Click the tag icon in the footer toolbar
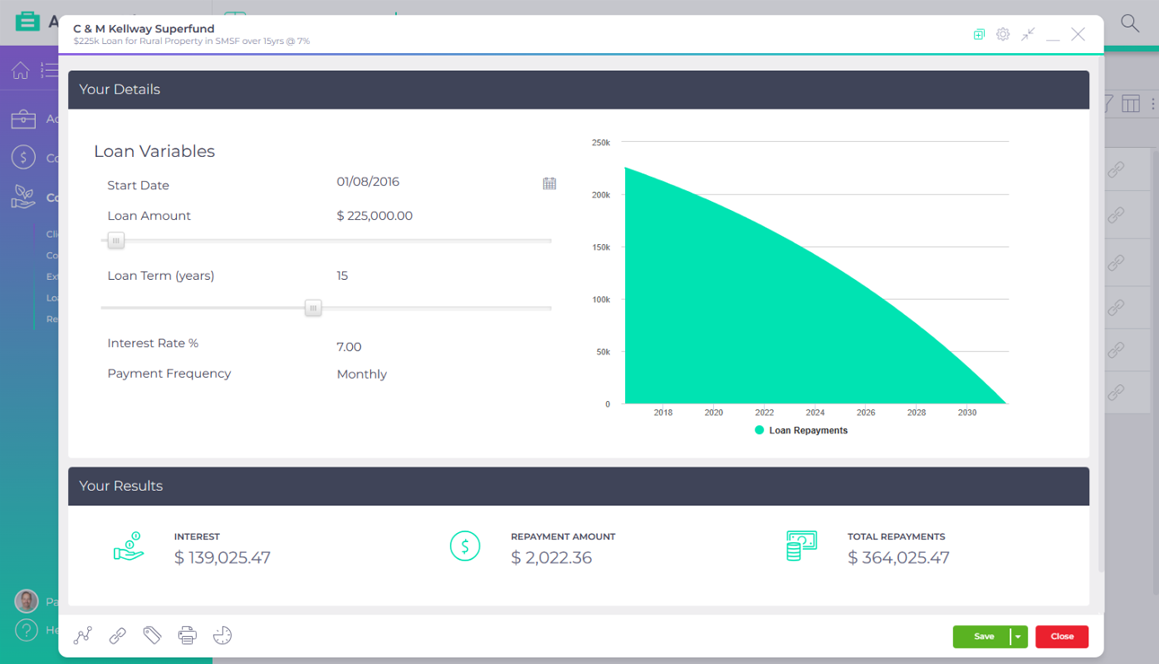 coord(152,635)
